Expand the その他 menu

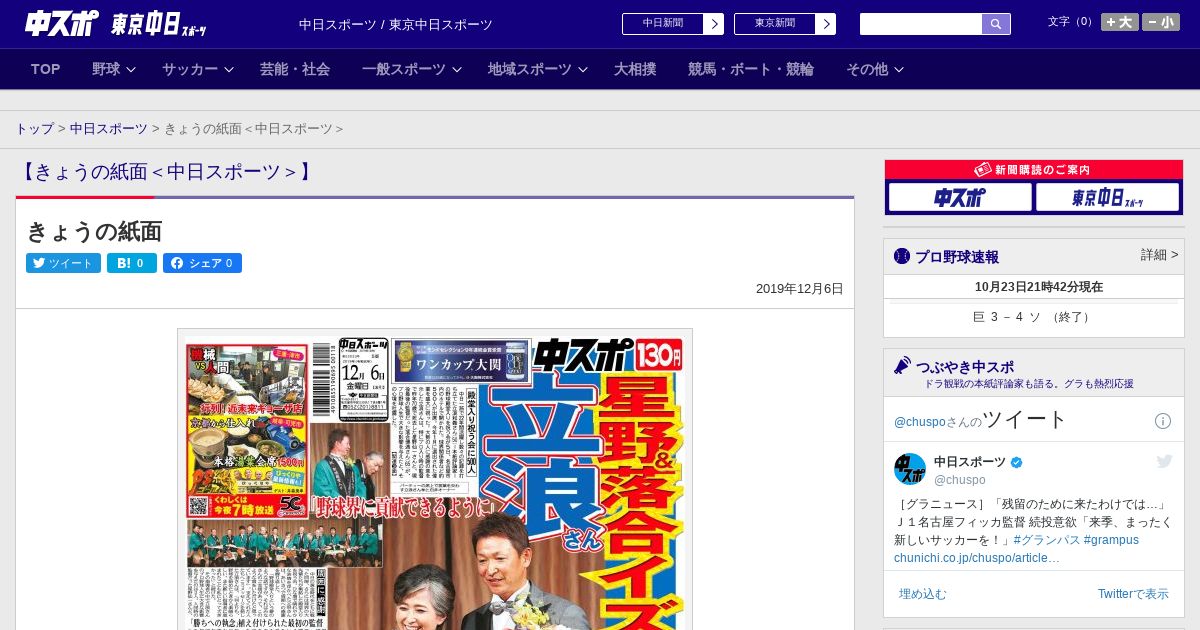tap(875, 69)
